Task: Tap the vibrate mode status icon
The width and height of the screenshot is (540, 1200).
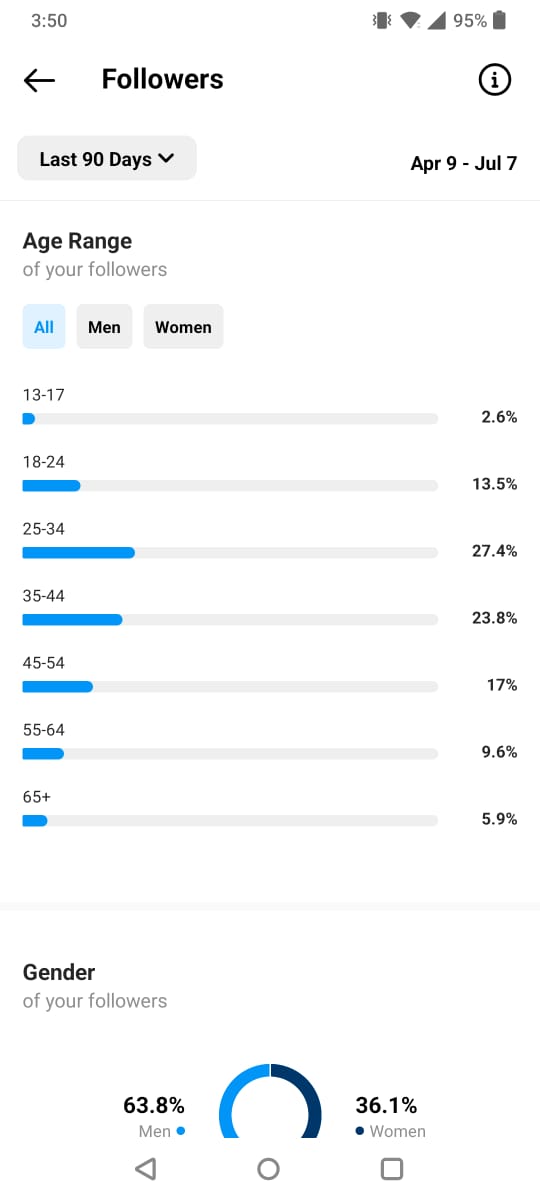Action: (381, 20)
